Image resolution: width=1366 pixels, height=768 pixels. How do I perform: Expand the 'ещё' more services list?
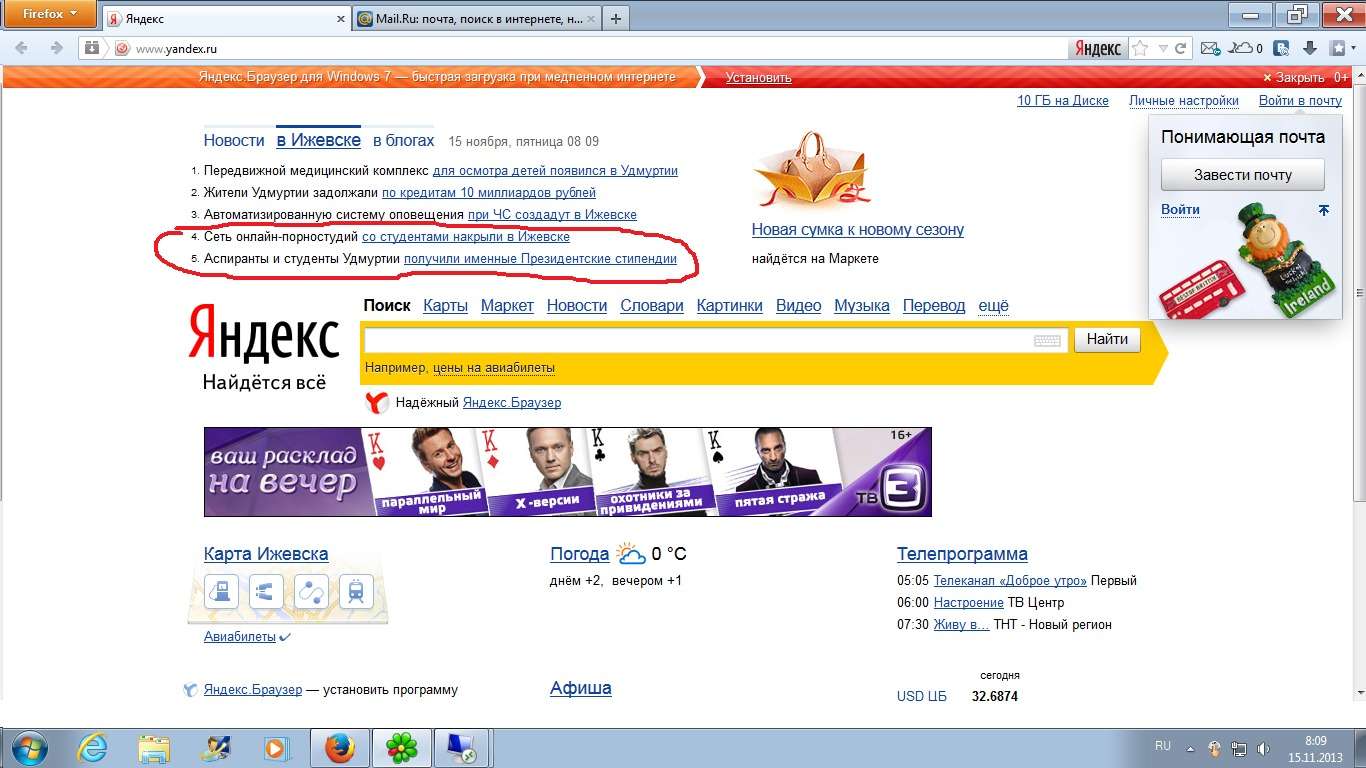pyautogui.click(x=993, y=306)
